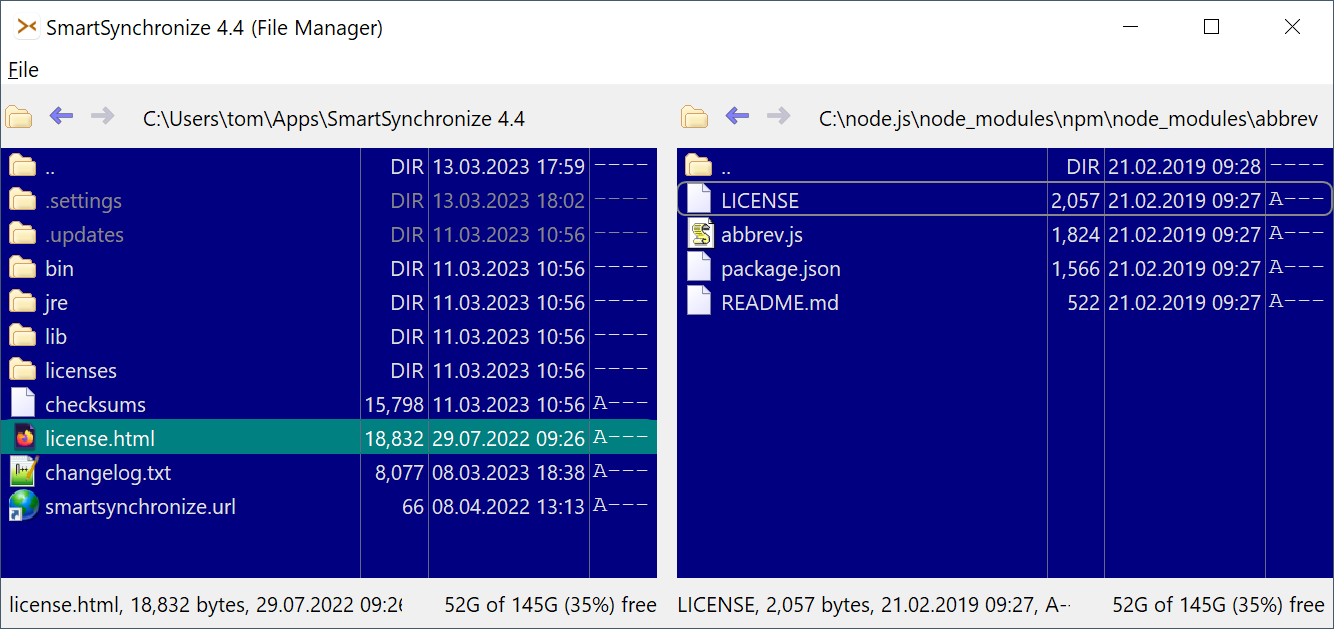Click the left pane folder icon
The height and width of the screenshot is (629, 1334).
19,118
